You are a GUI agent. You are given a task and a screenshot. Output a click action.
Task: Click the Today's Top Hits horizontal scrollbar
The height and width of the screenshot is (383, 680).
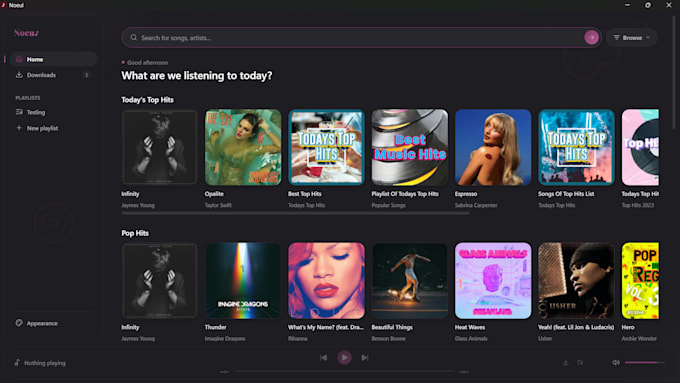point(295,213)
